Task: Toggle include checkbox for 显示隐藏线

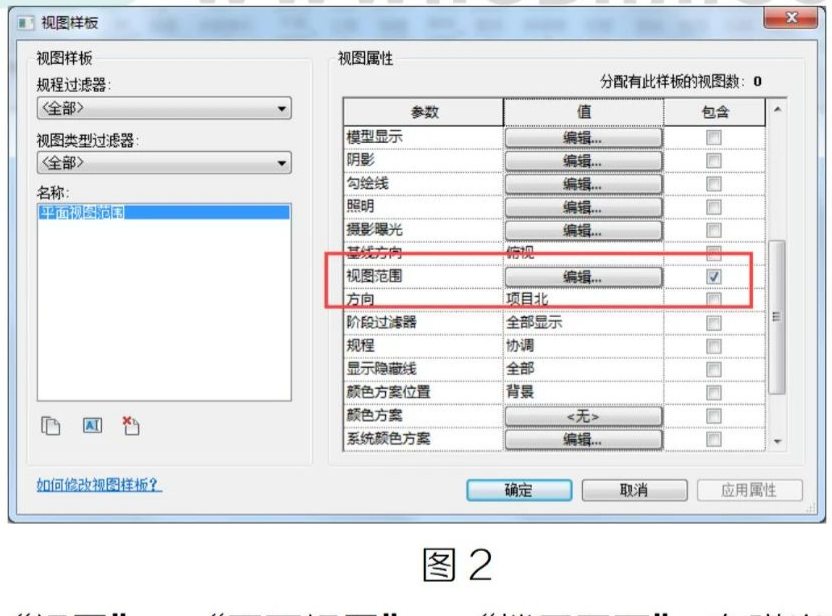Action: (x=714, y=369)
